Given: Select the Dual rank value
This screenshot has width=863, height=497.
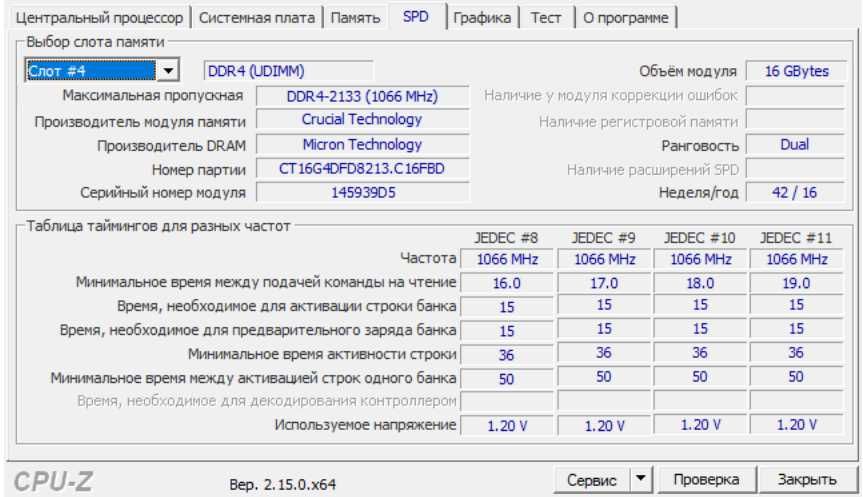Looking at the screenshot, I should pyautogui.click(x=795, y=145).
